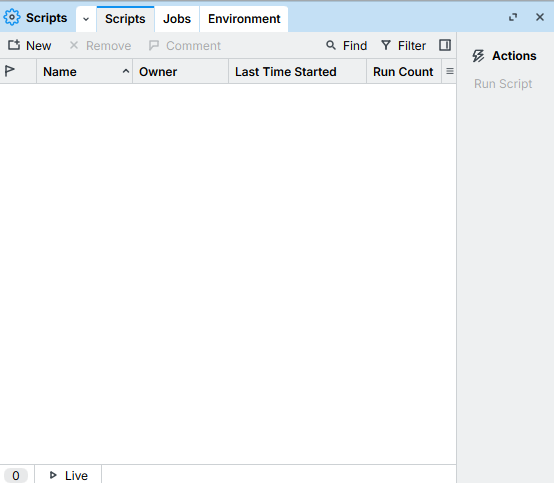
Task: Toggle Name sort order arrow
Action: tap(125, 71)
